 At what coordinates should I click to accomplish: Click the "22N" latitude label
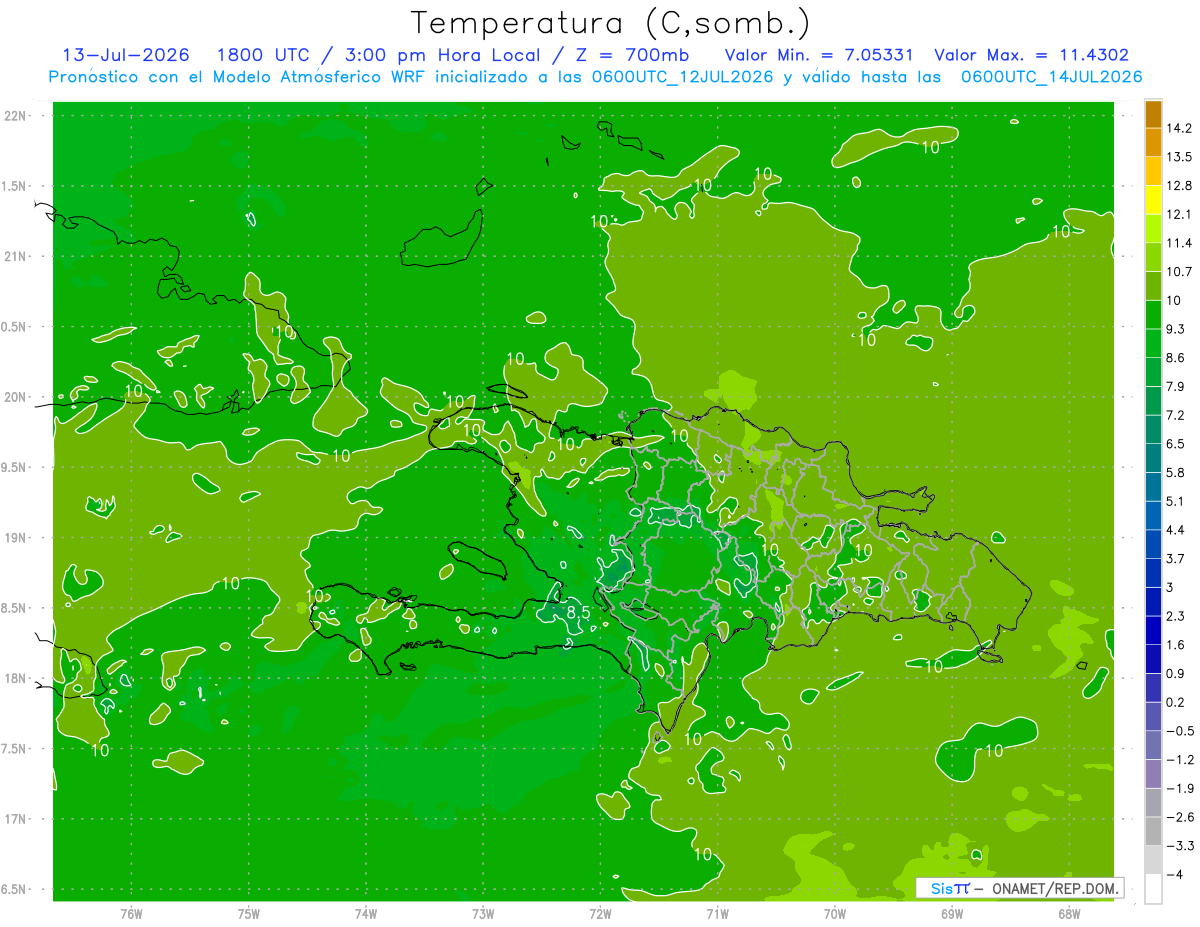15,116
